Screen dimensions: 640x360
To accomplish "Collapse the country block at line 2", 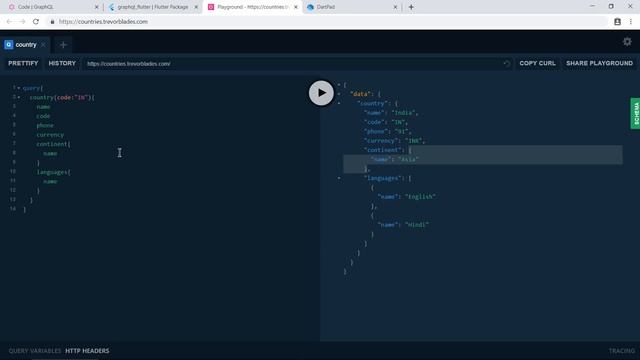I will tap(19, 97).
